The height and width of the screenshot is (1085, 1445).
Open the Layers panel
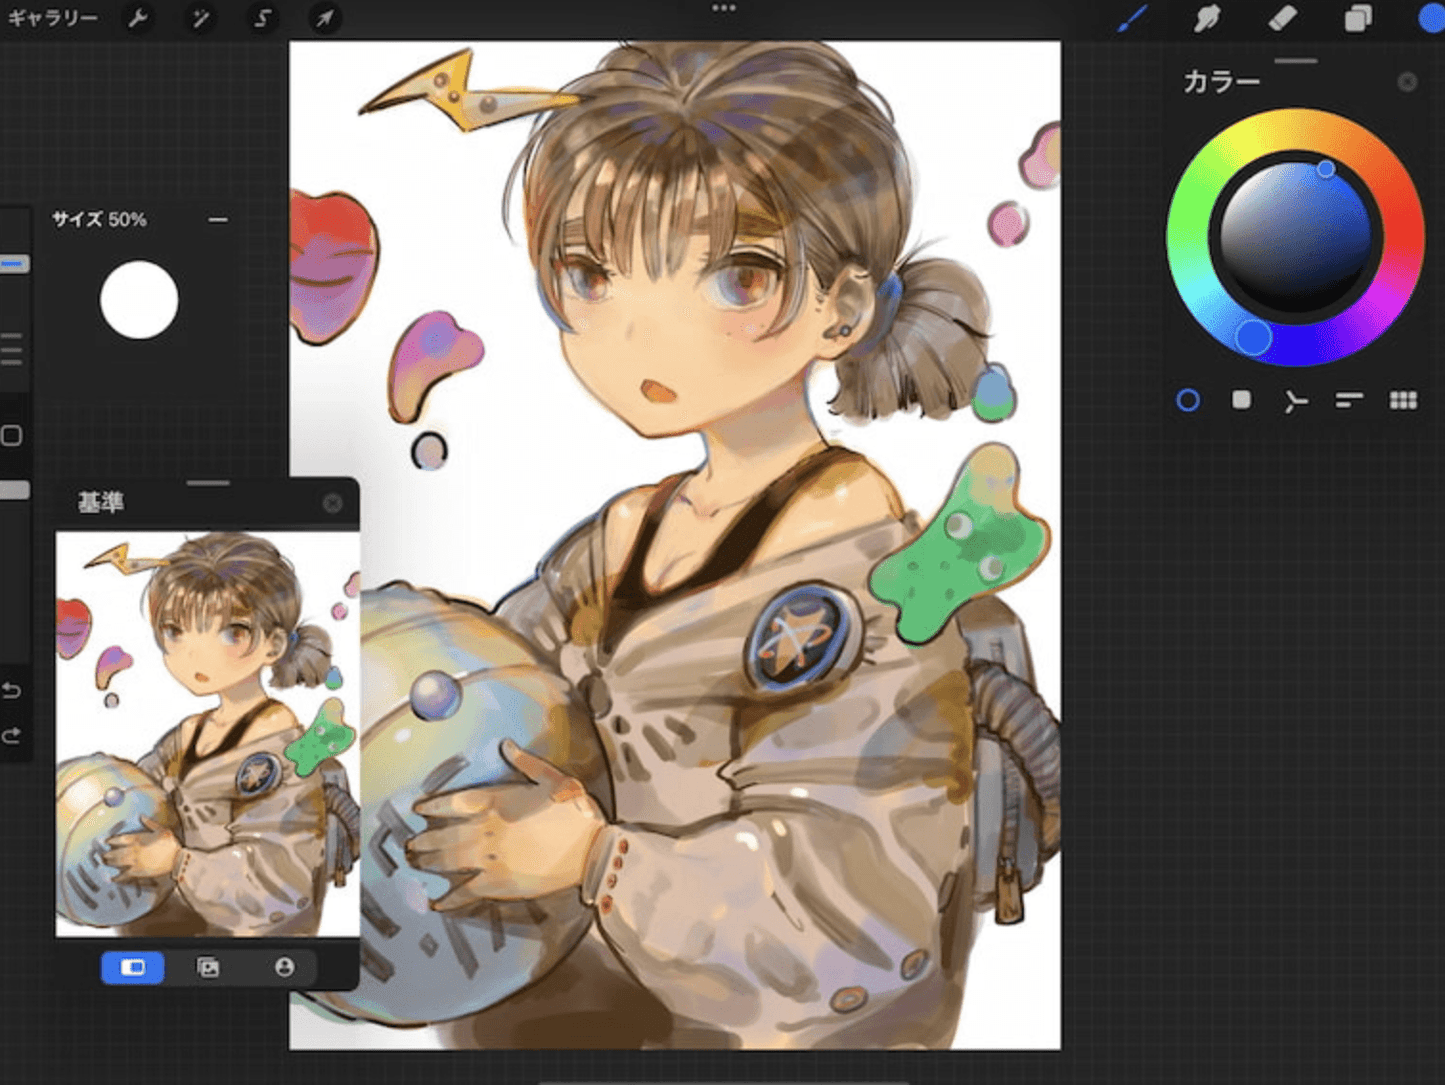[x=1357, y=19]
